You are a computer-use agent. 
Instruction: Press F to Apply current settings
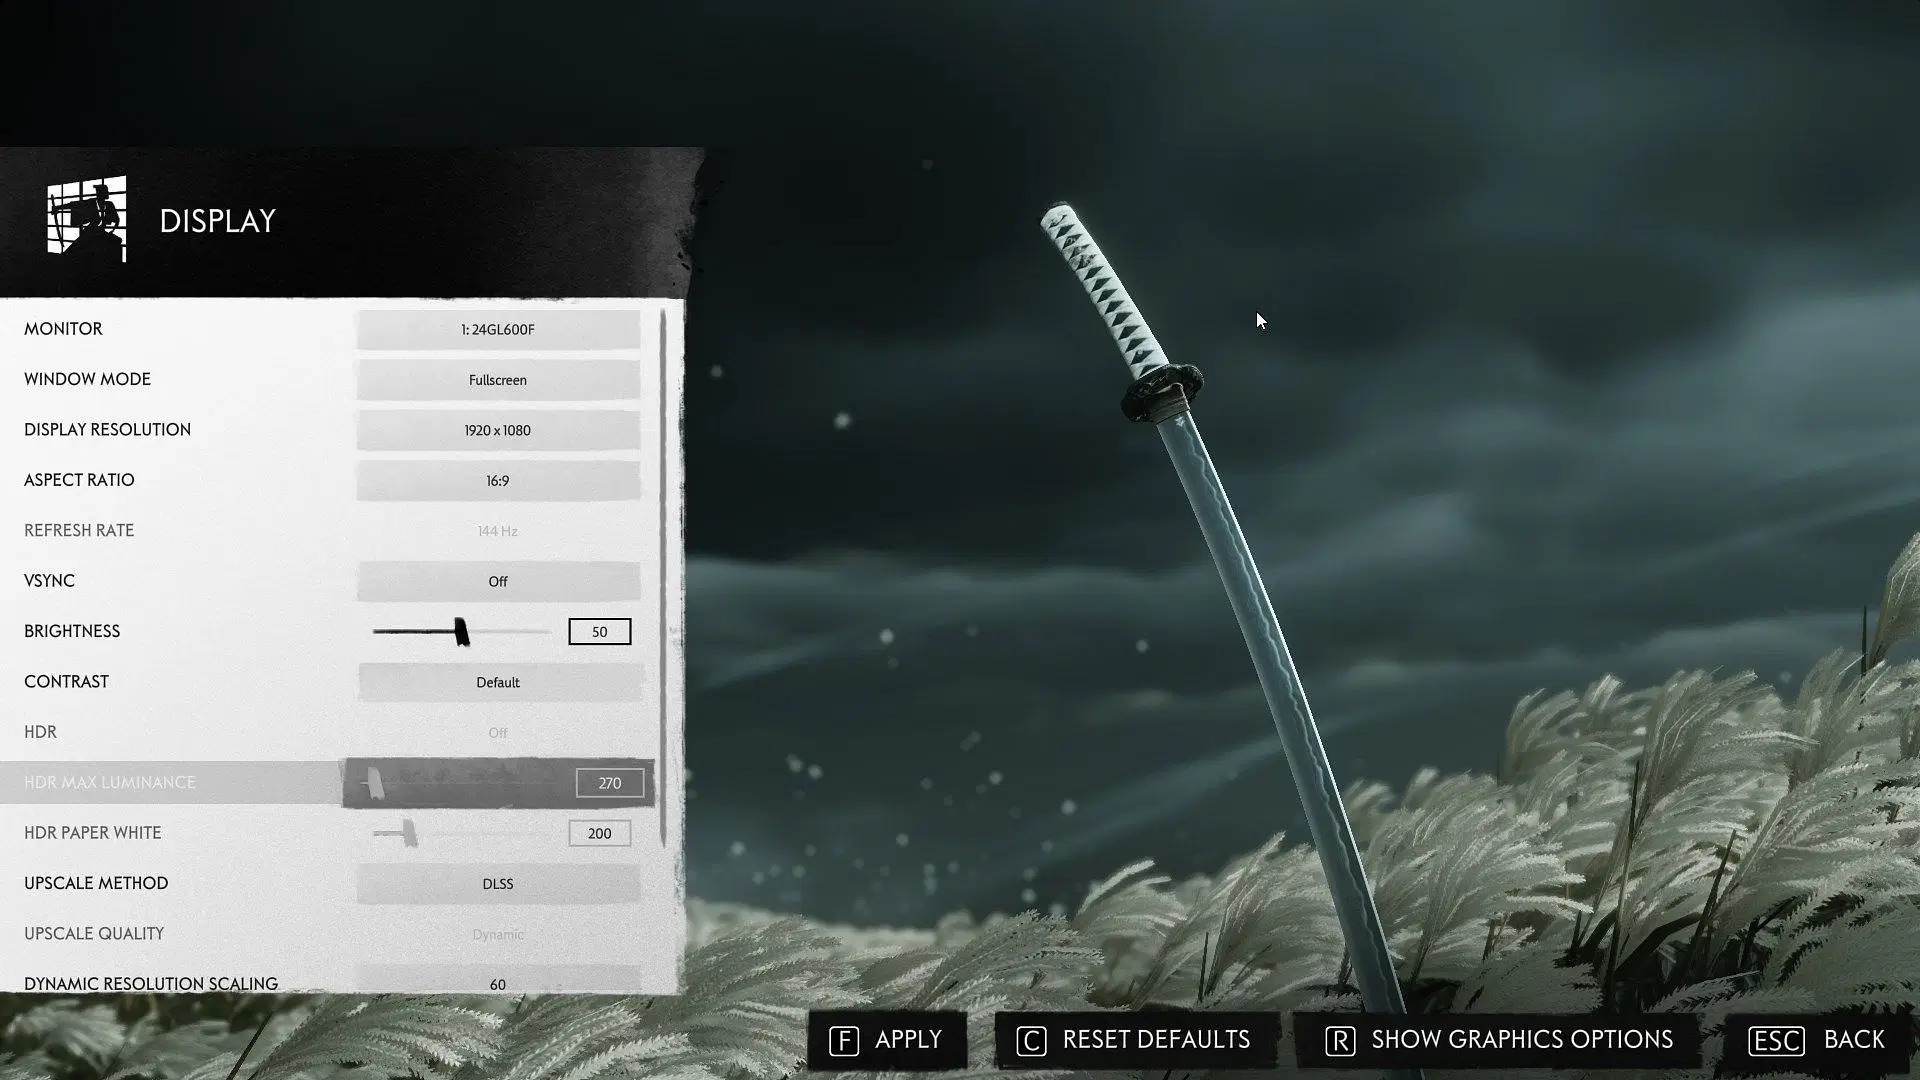[887, 1040]
